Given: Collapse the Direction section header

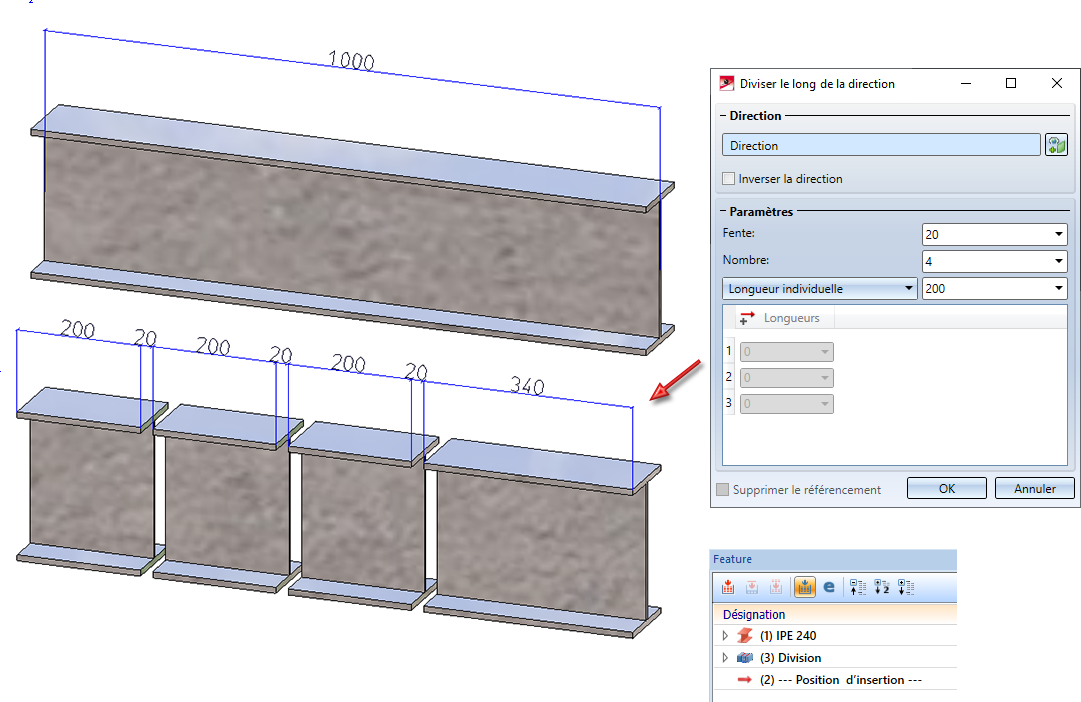Looking at the screenshot, I should click(x=723, y=116).
